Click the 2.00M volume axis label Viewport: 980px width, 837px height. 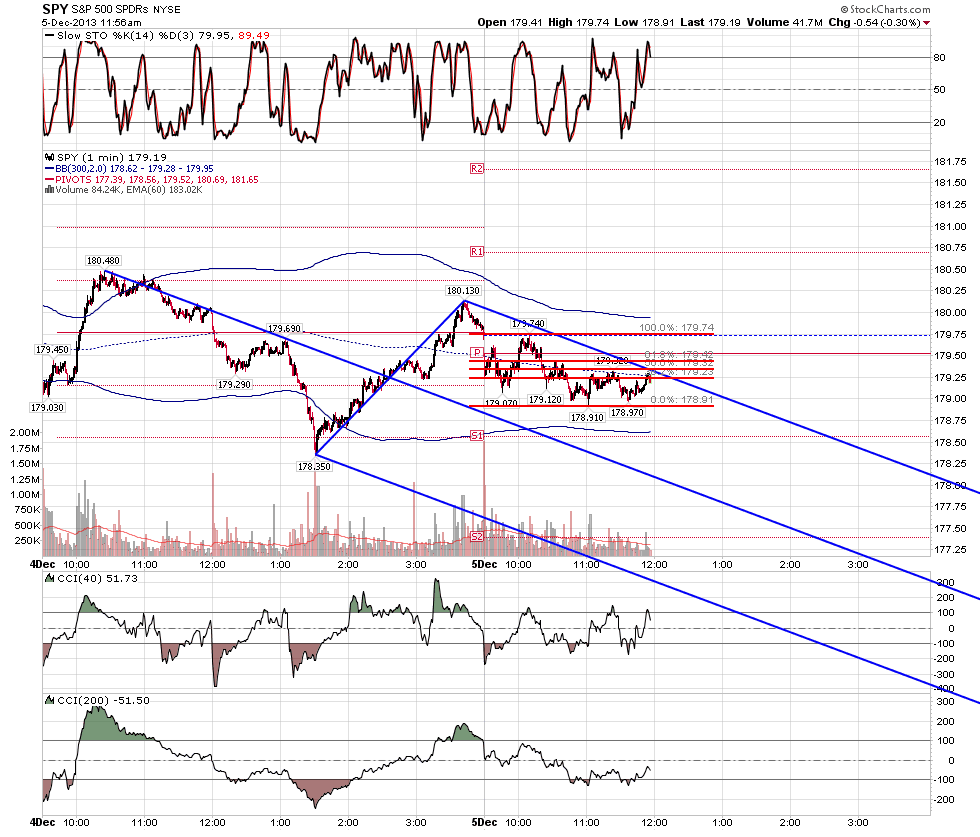[25, 433]
